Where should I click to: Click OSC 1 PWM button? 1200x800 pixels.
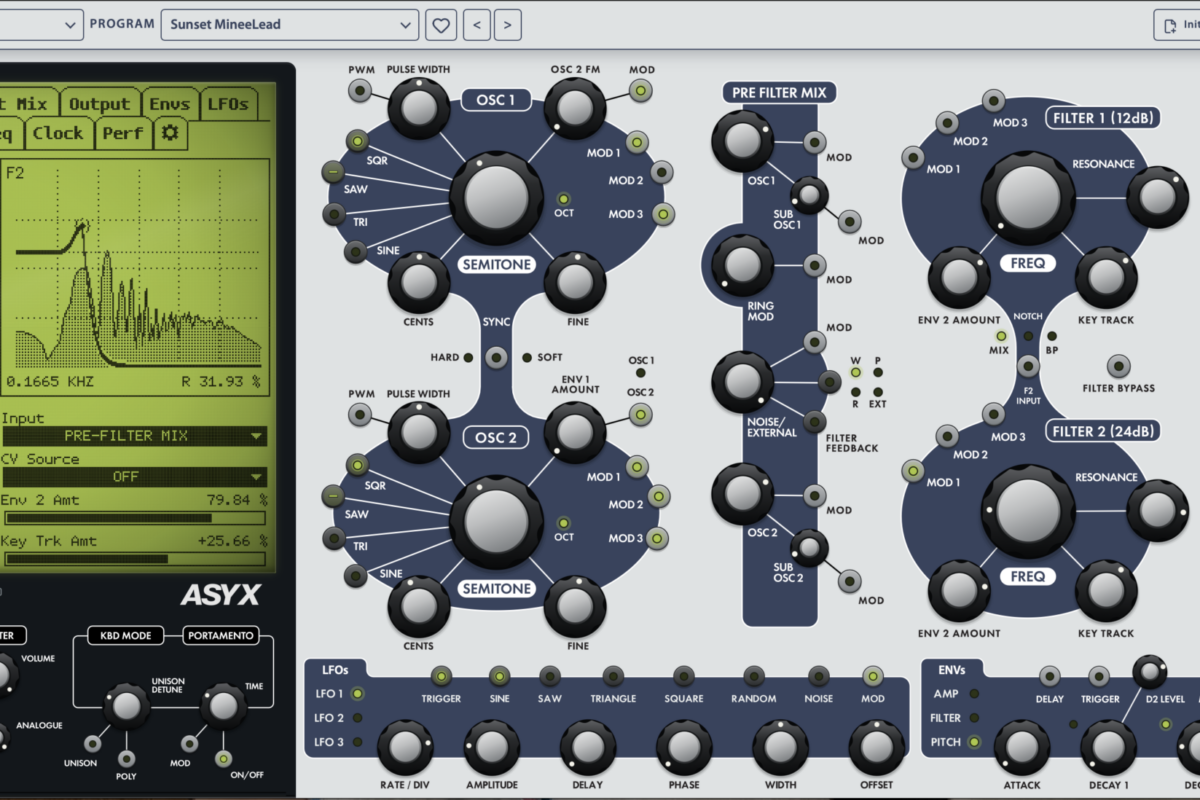pos(360,92)
